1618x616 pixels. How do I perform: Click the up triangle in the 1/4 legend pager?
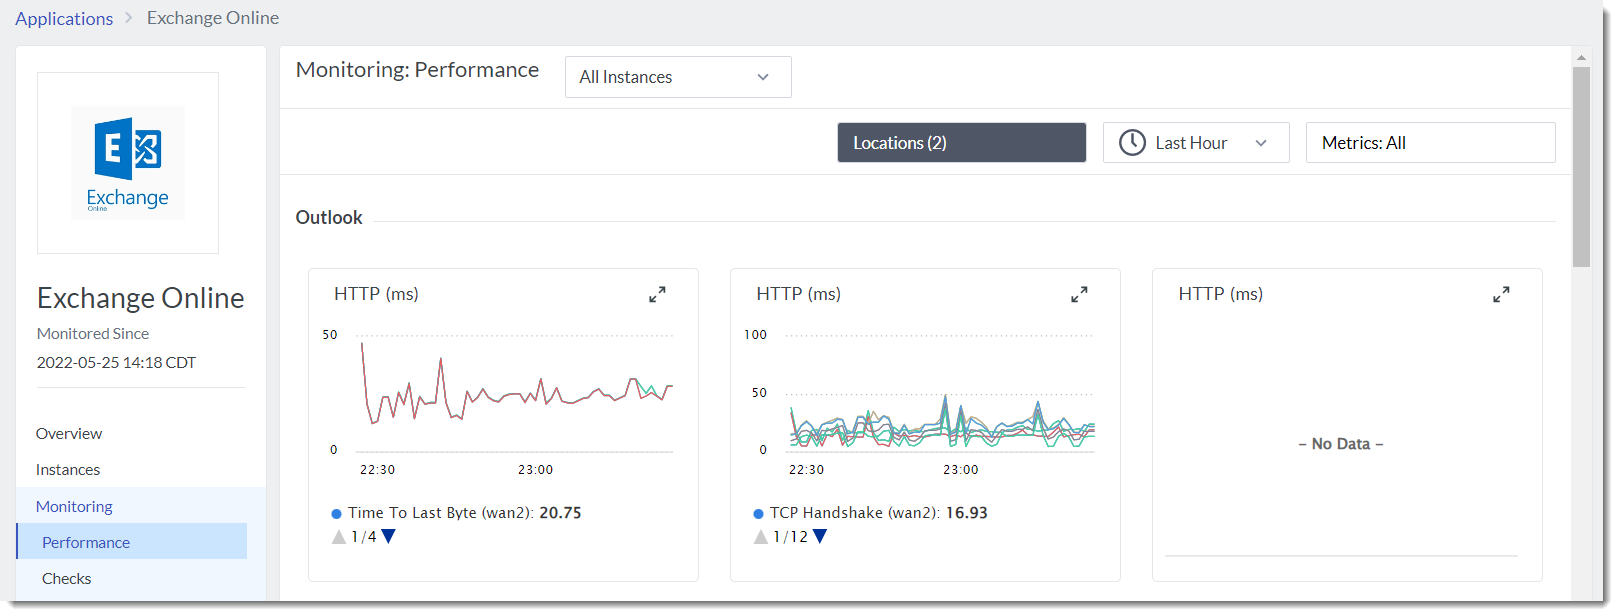(339, 537)
